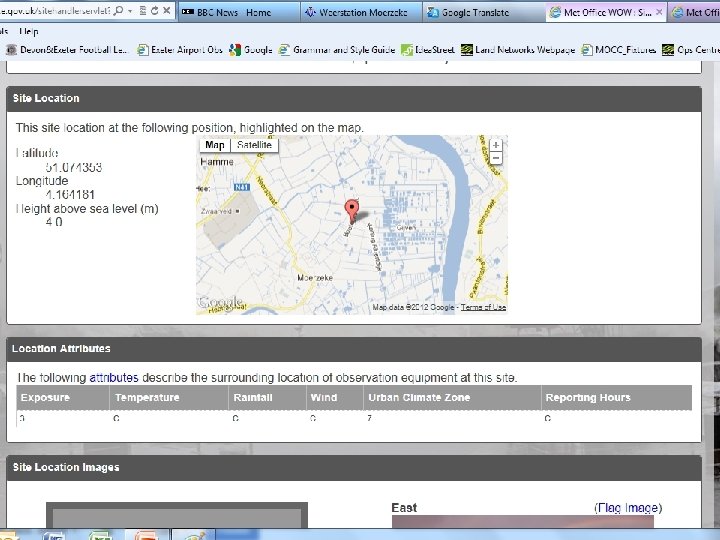Viewport: 720px width, 540px height.
Task: Open the attributes hyperlink
Action: click(114, 378)
